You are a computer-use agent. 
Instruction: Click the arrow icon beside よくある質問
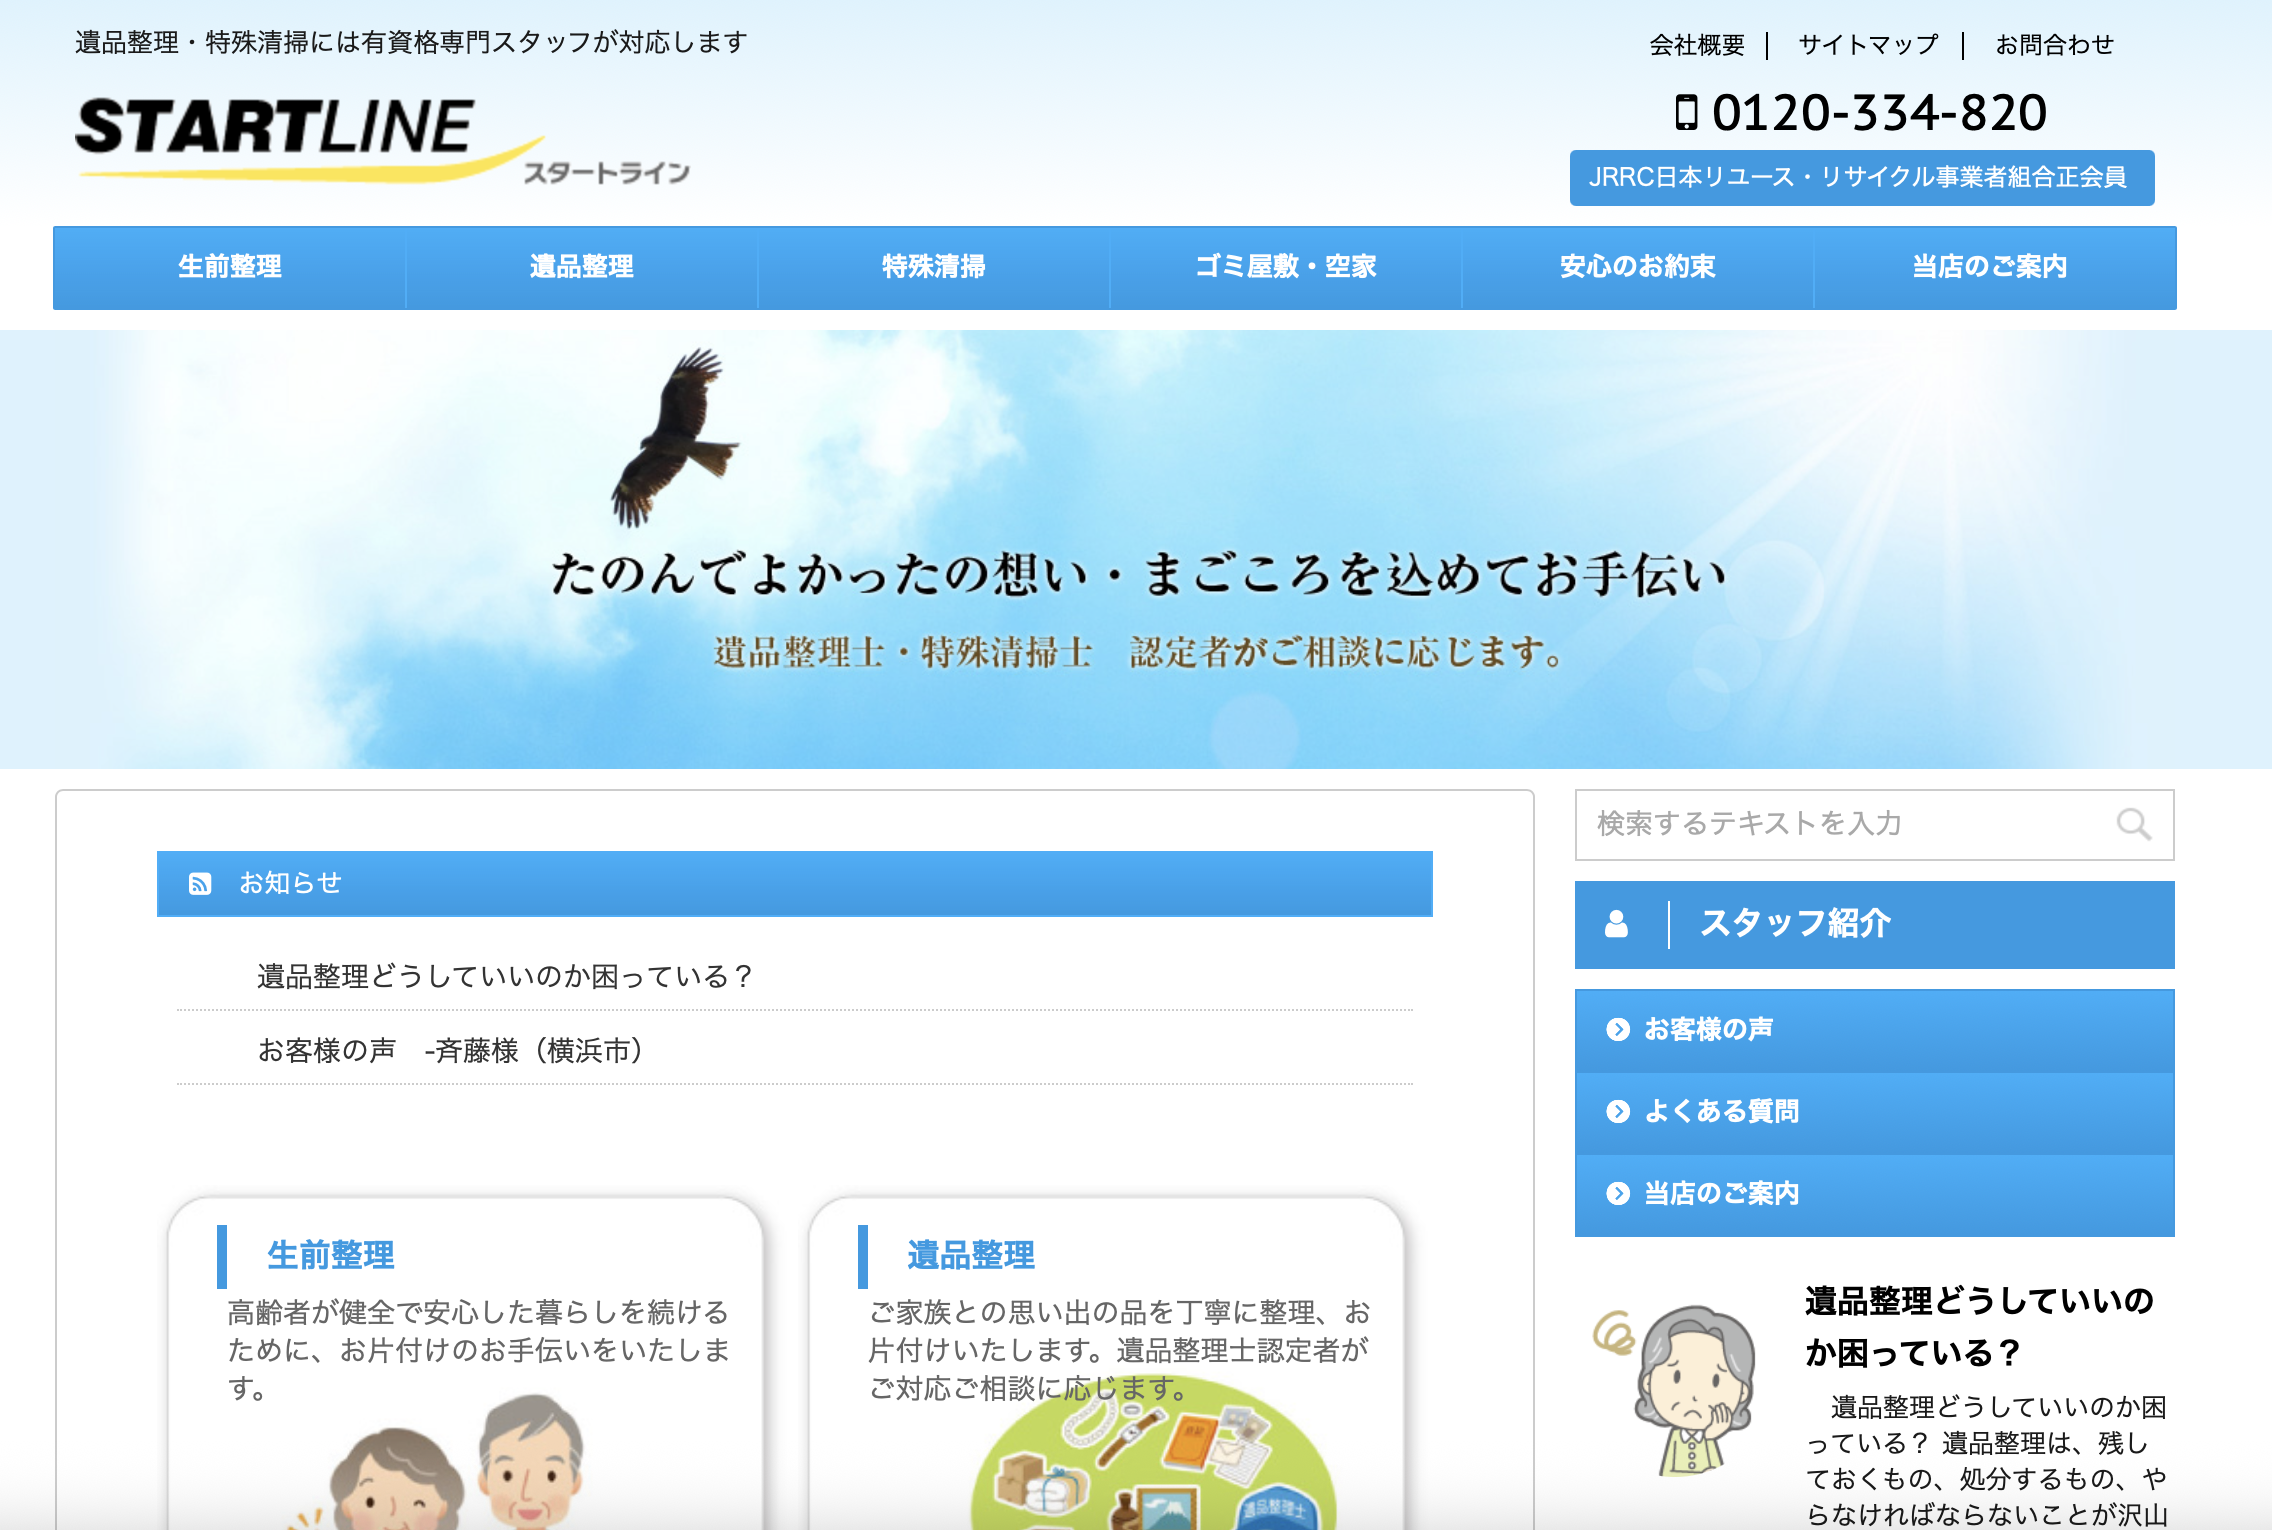1617,1111
